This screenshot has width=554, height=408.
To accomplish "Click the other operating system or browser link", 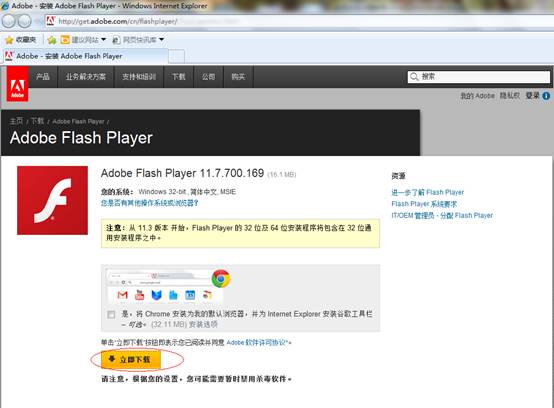I will point(149,203).
